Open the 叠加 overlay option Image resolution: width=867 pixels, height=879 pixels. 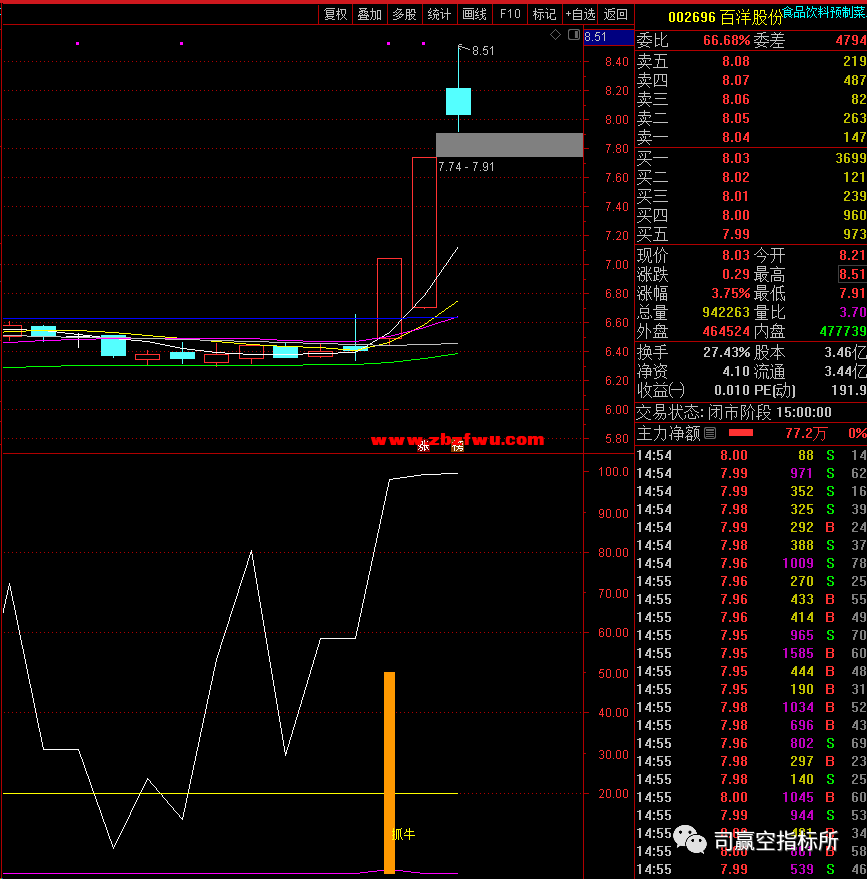tap(370, 14)
